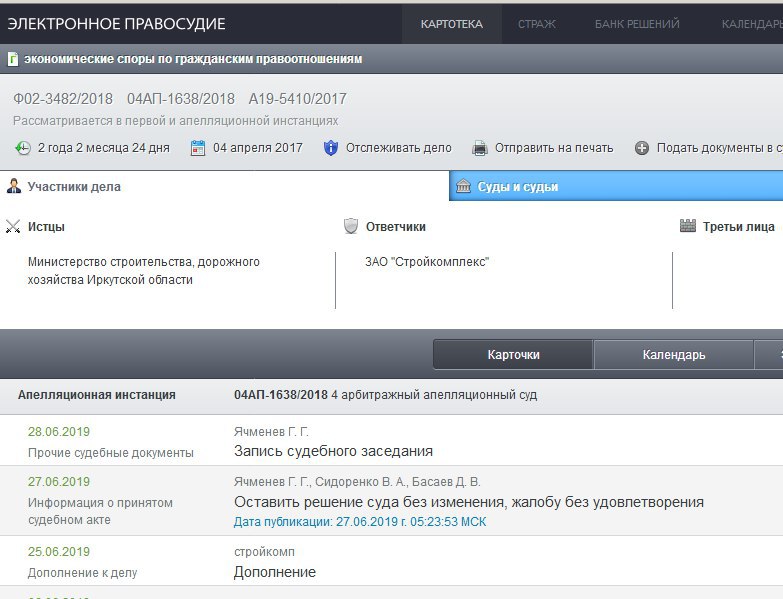Click the courthouse icon for Суды и судьи
783x599 pixels.
[463, 186]
